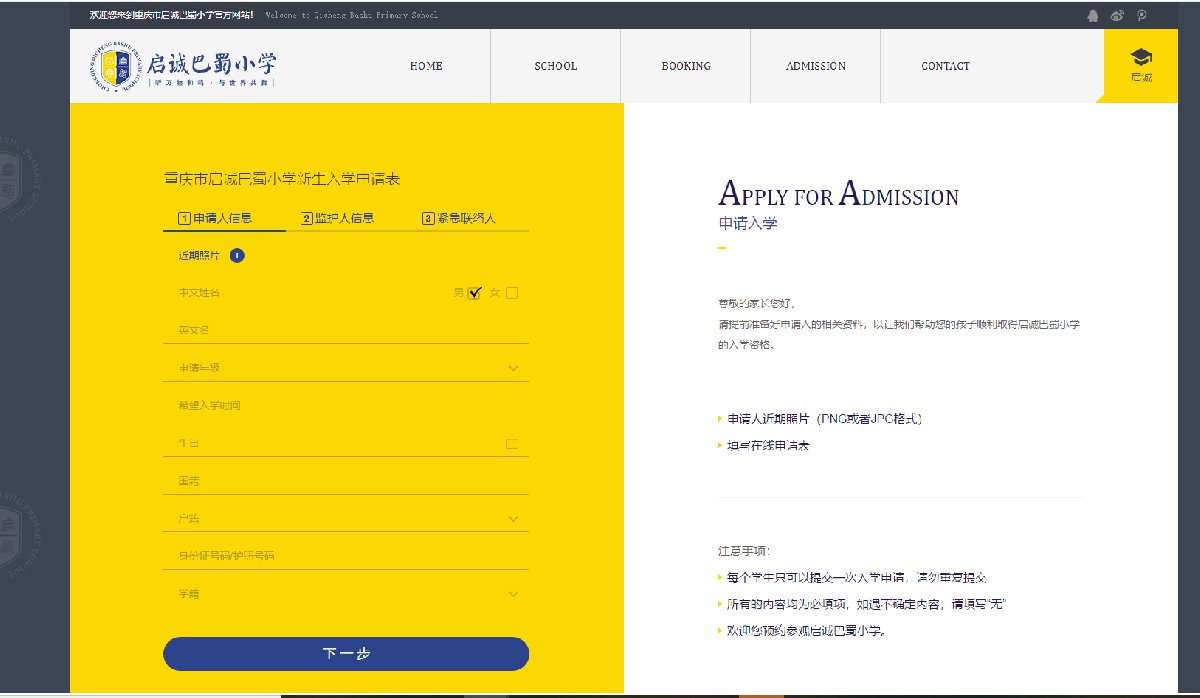Open the Weibo social icon
1200x698 pixels.
pyautogui.click(x=1118, y=16)
